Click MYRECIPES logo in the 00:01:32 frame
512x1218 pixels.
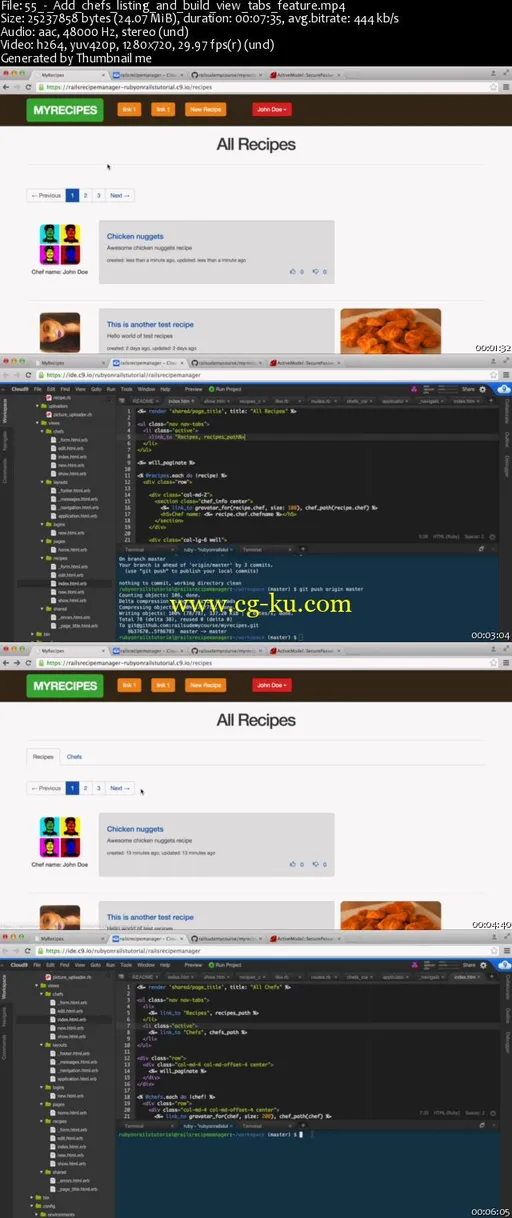[x=65, y=110]
